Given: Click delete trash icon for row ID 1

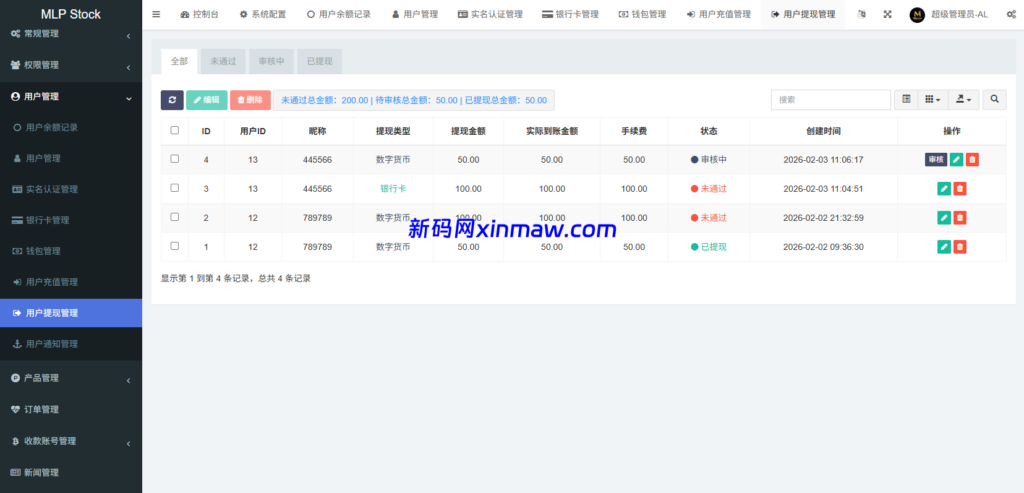Looking at the screenshot, I should [960, 247].
